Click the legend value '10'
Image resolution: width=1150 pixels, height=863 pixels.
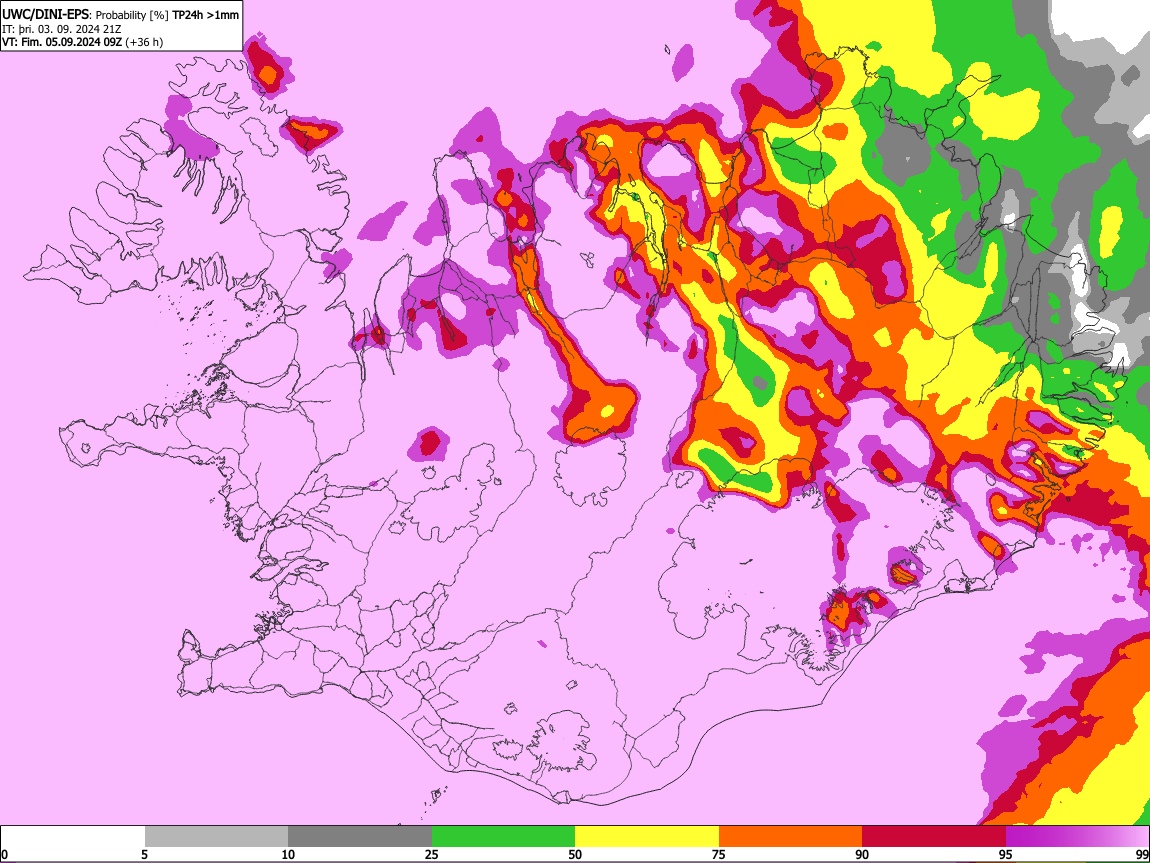(288, 855)
